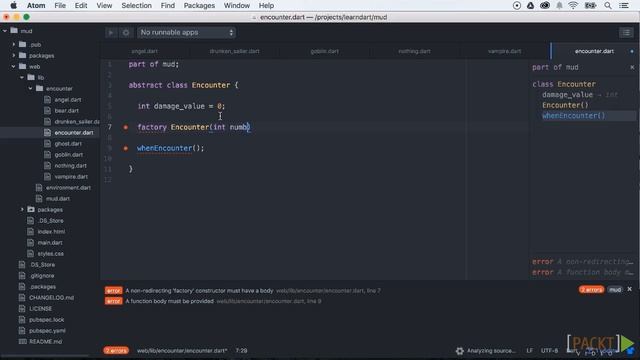Open the Notification Center list icon
The width and height of the screenshot is (640, 360).
coord(624,6)
